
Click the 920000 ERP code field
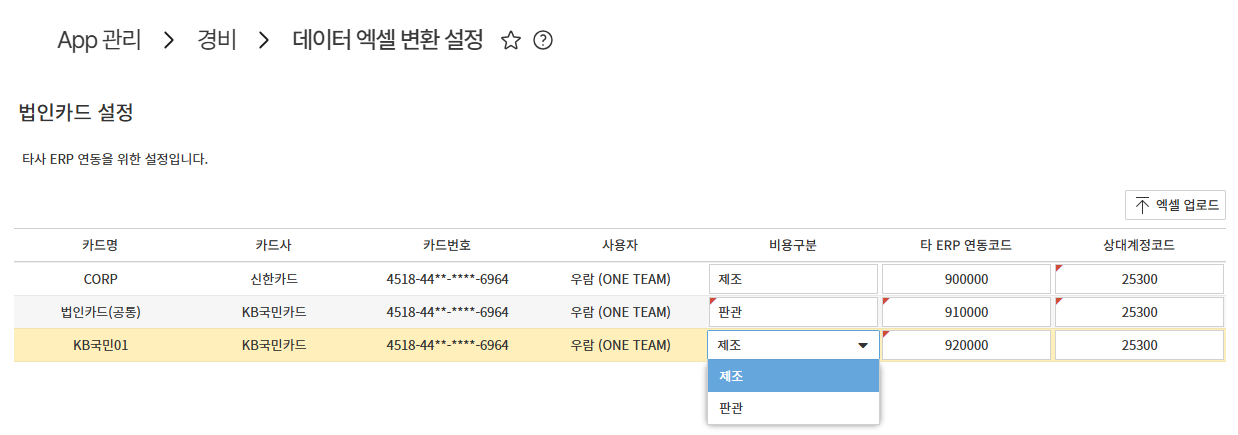coord(966,346)
